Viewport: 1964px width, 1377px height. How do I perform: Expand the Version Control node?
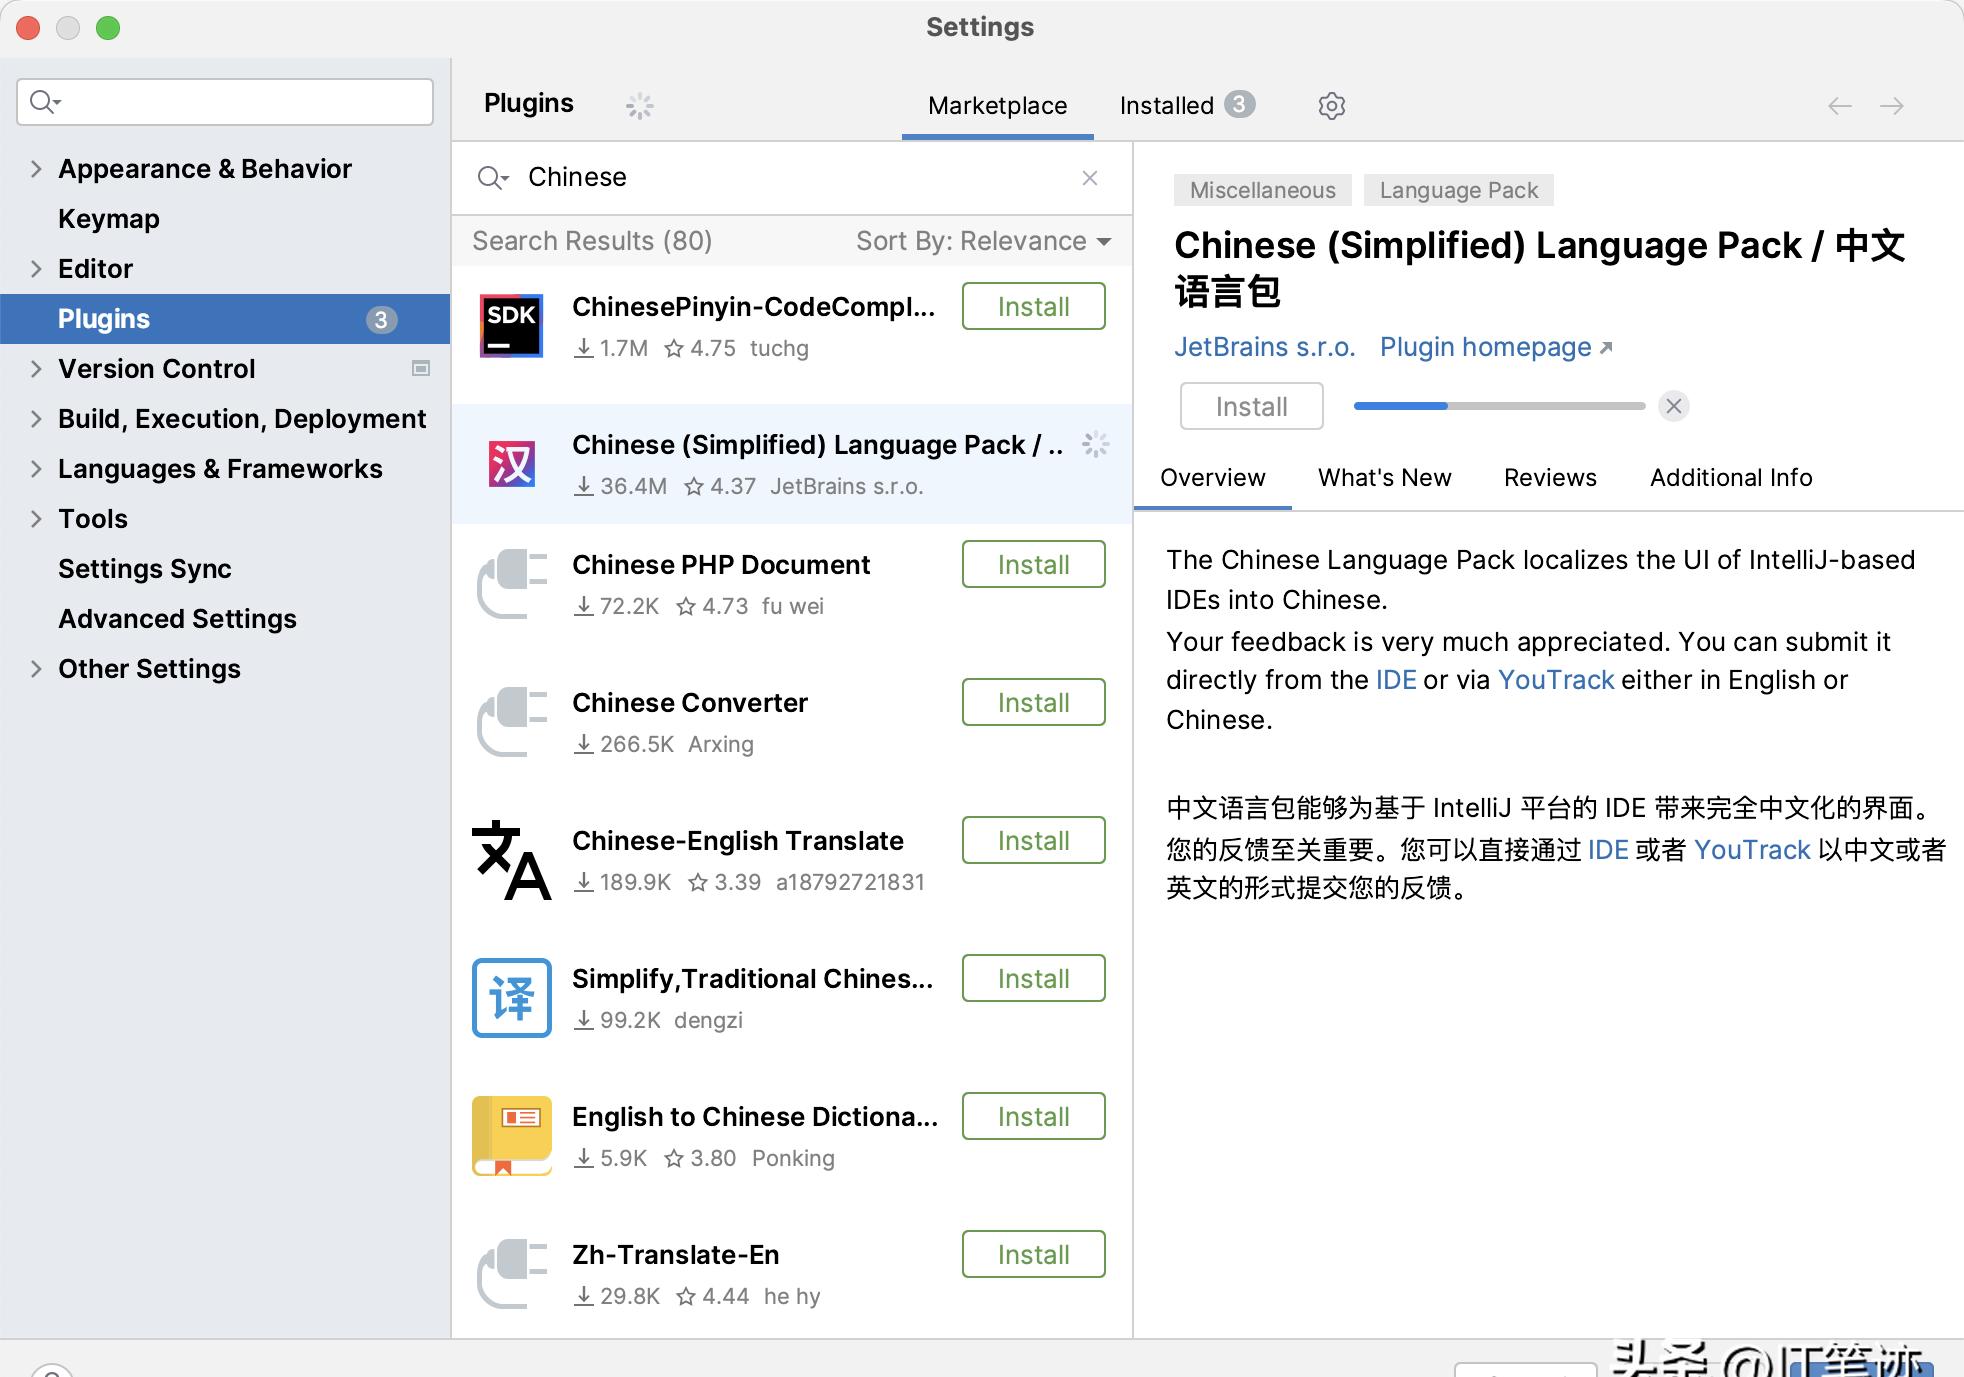tap(36, 369)
